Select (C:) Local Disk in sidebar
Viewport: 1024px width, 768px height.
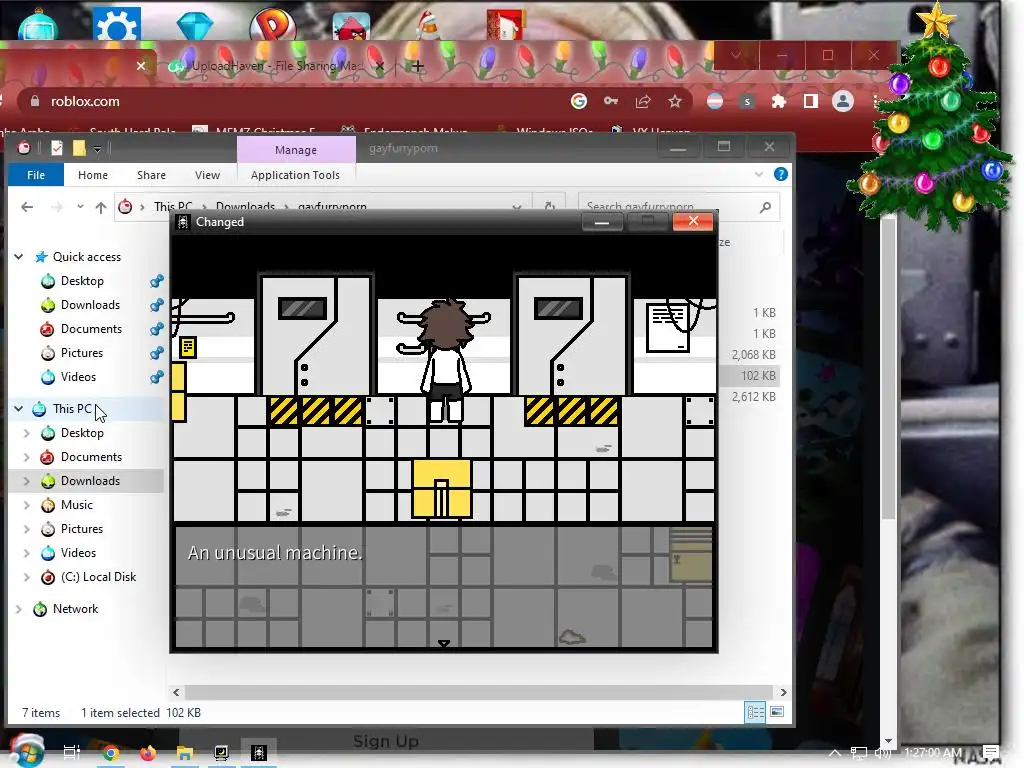coord(99,577)
